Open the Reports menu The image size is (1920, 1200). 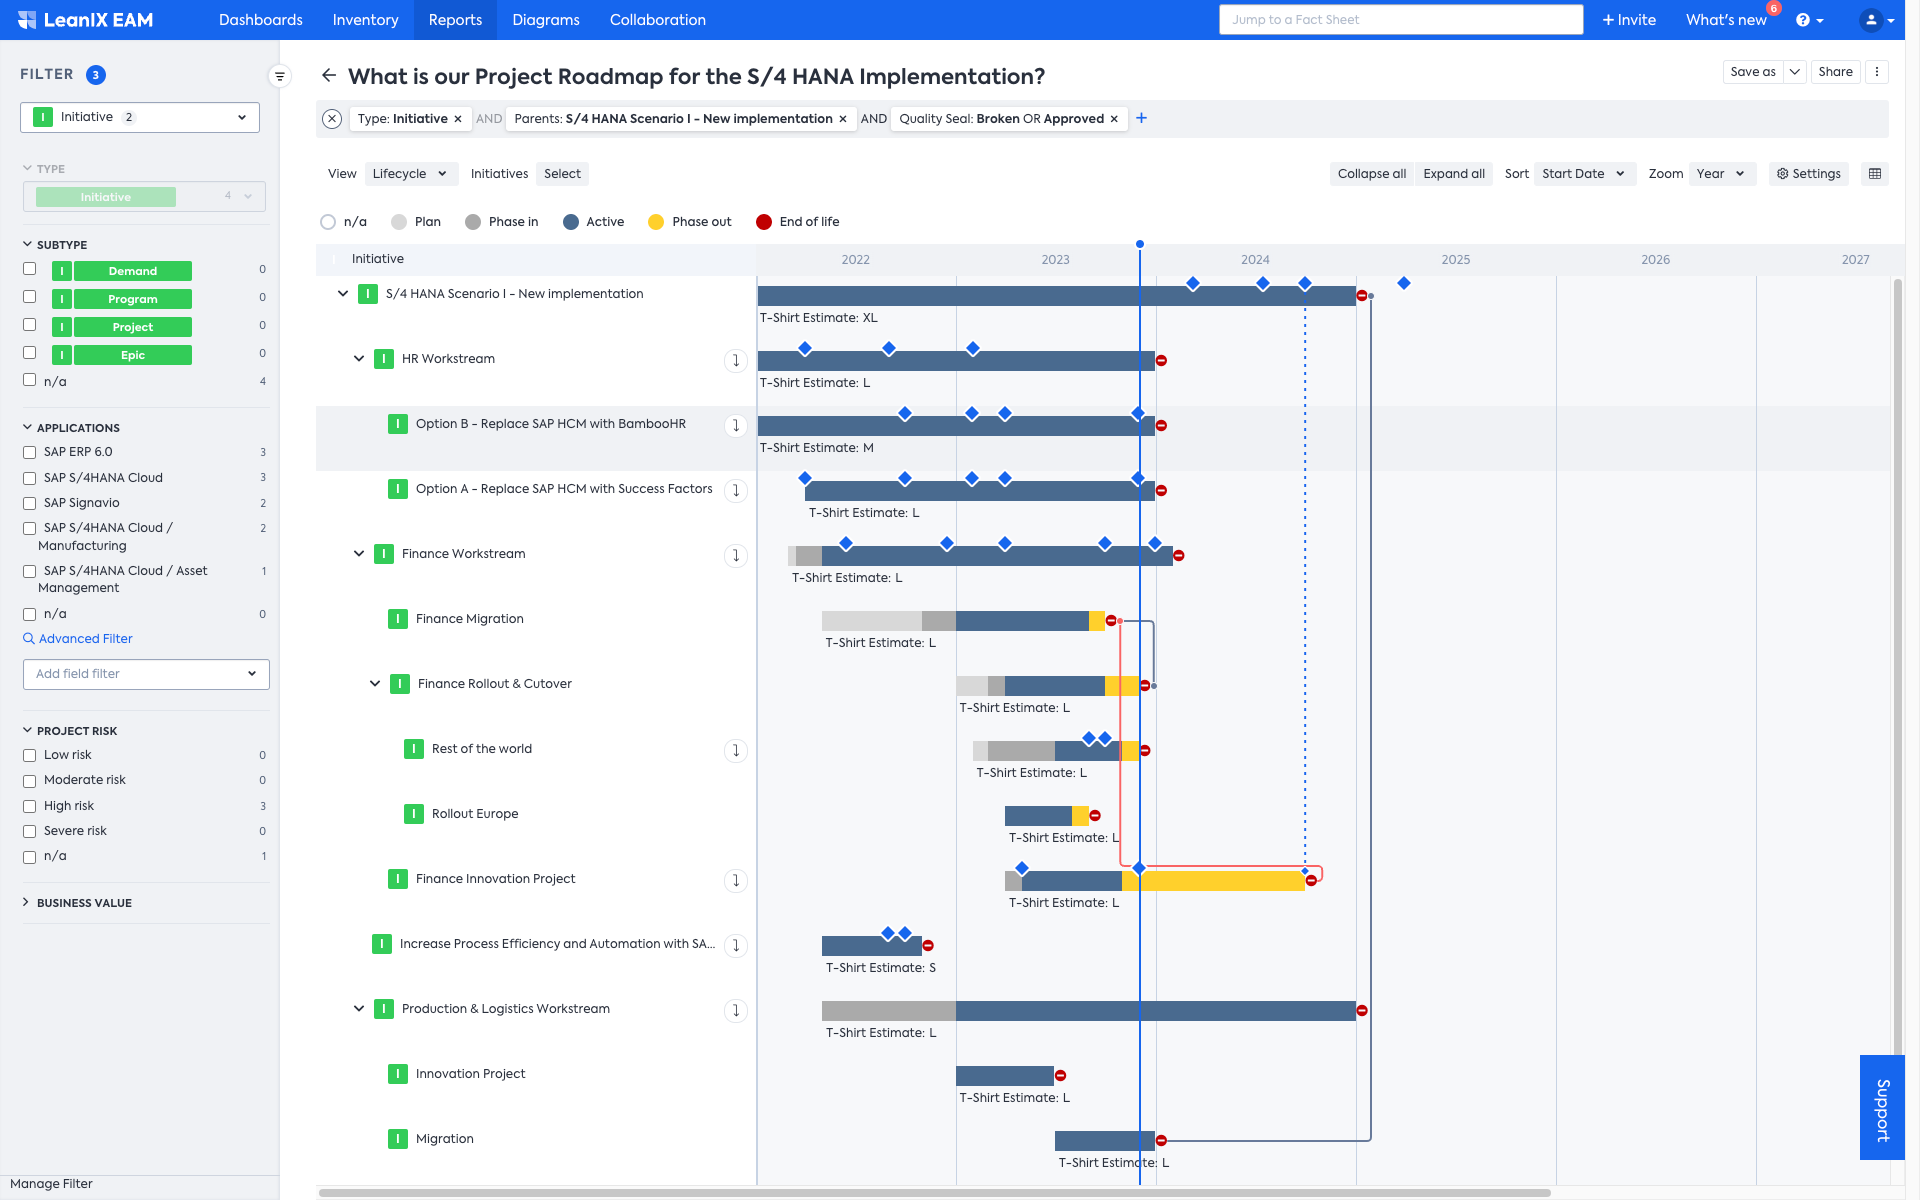click(x=455, y=20)
